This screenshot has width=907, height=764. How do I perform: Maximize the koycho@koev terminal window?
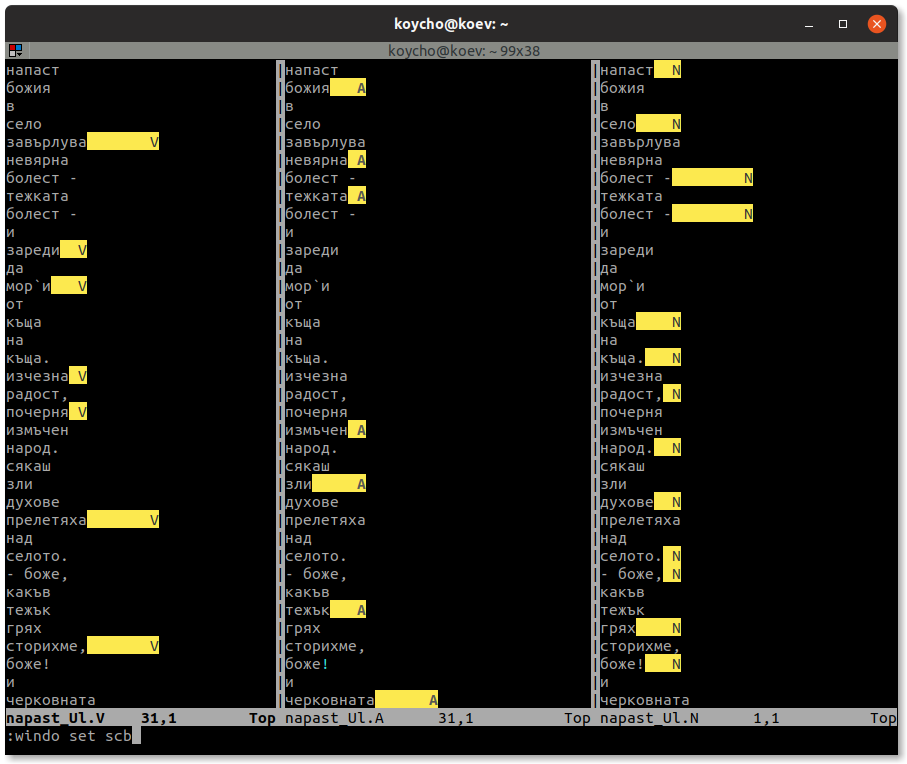[843, 24]
